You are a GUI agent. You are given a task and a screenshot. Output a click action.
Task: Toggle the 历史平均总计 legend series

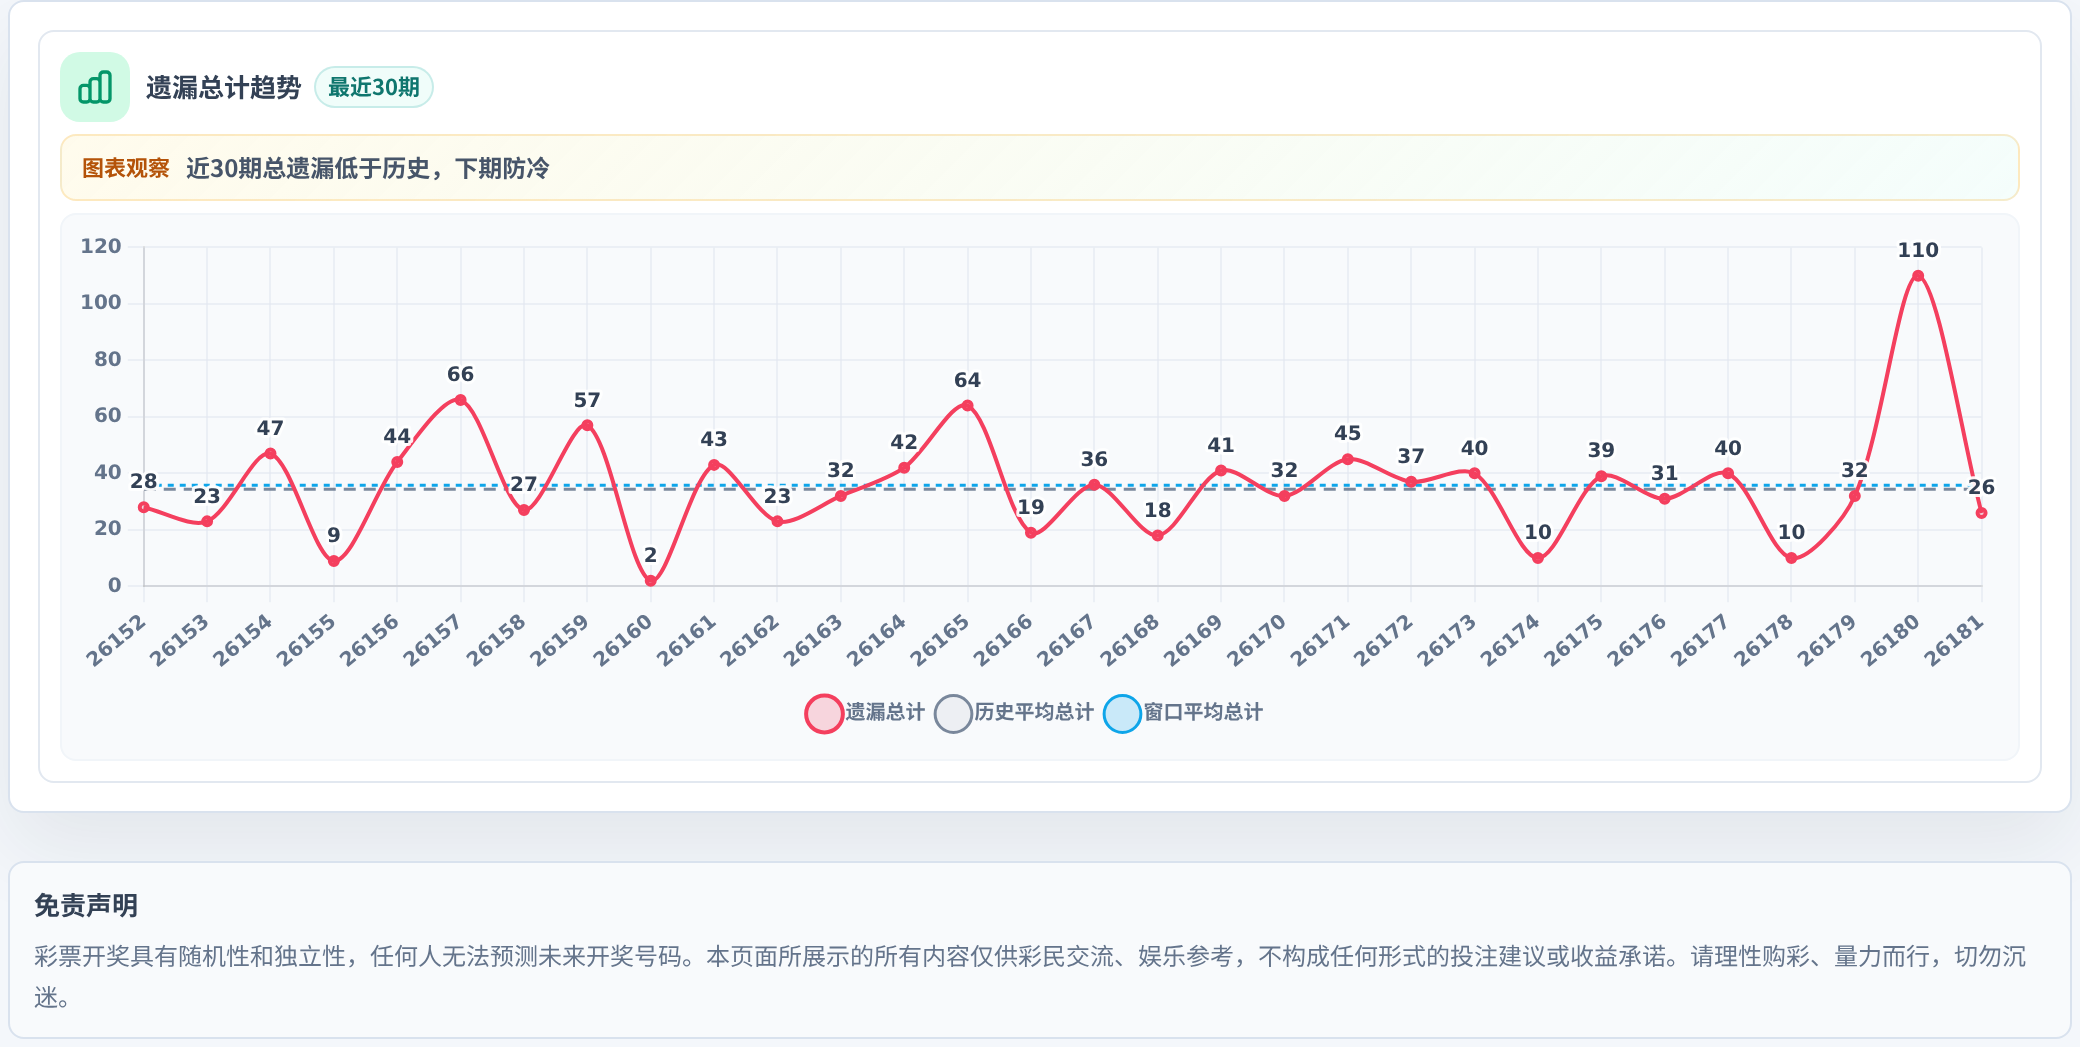click(1015, 713)
